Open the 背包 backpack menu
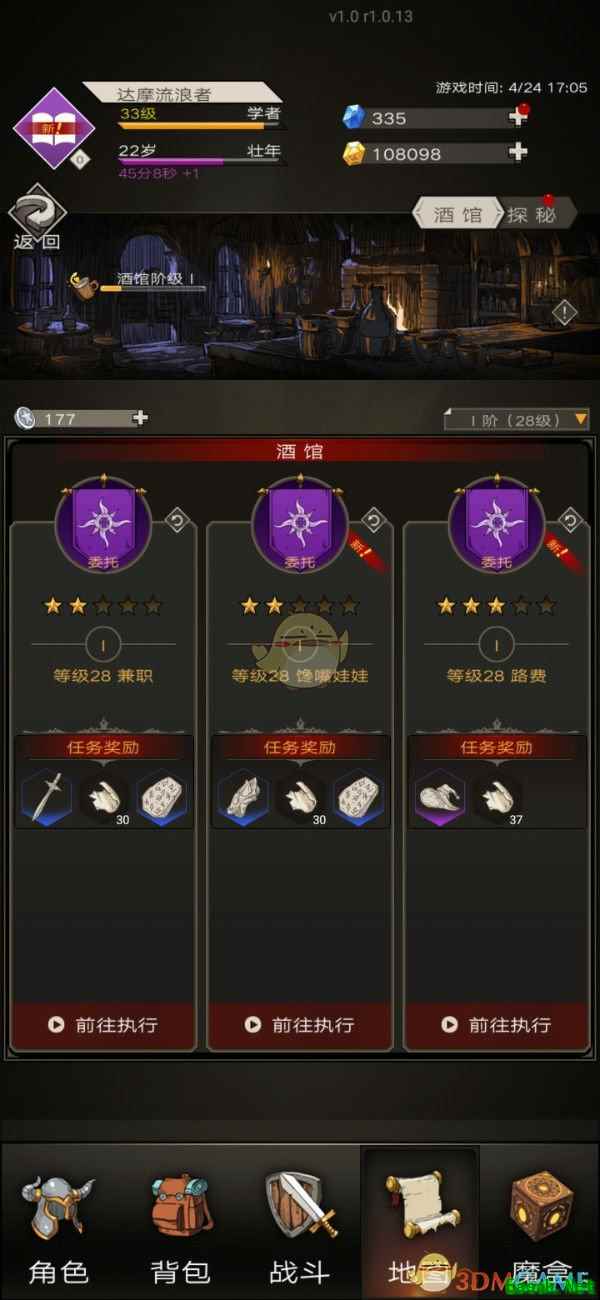Screen dimensions: 600x1300 (180, 1225)
